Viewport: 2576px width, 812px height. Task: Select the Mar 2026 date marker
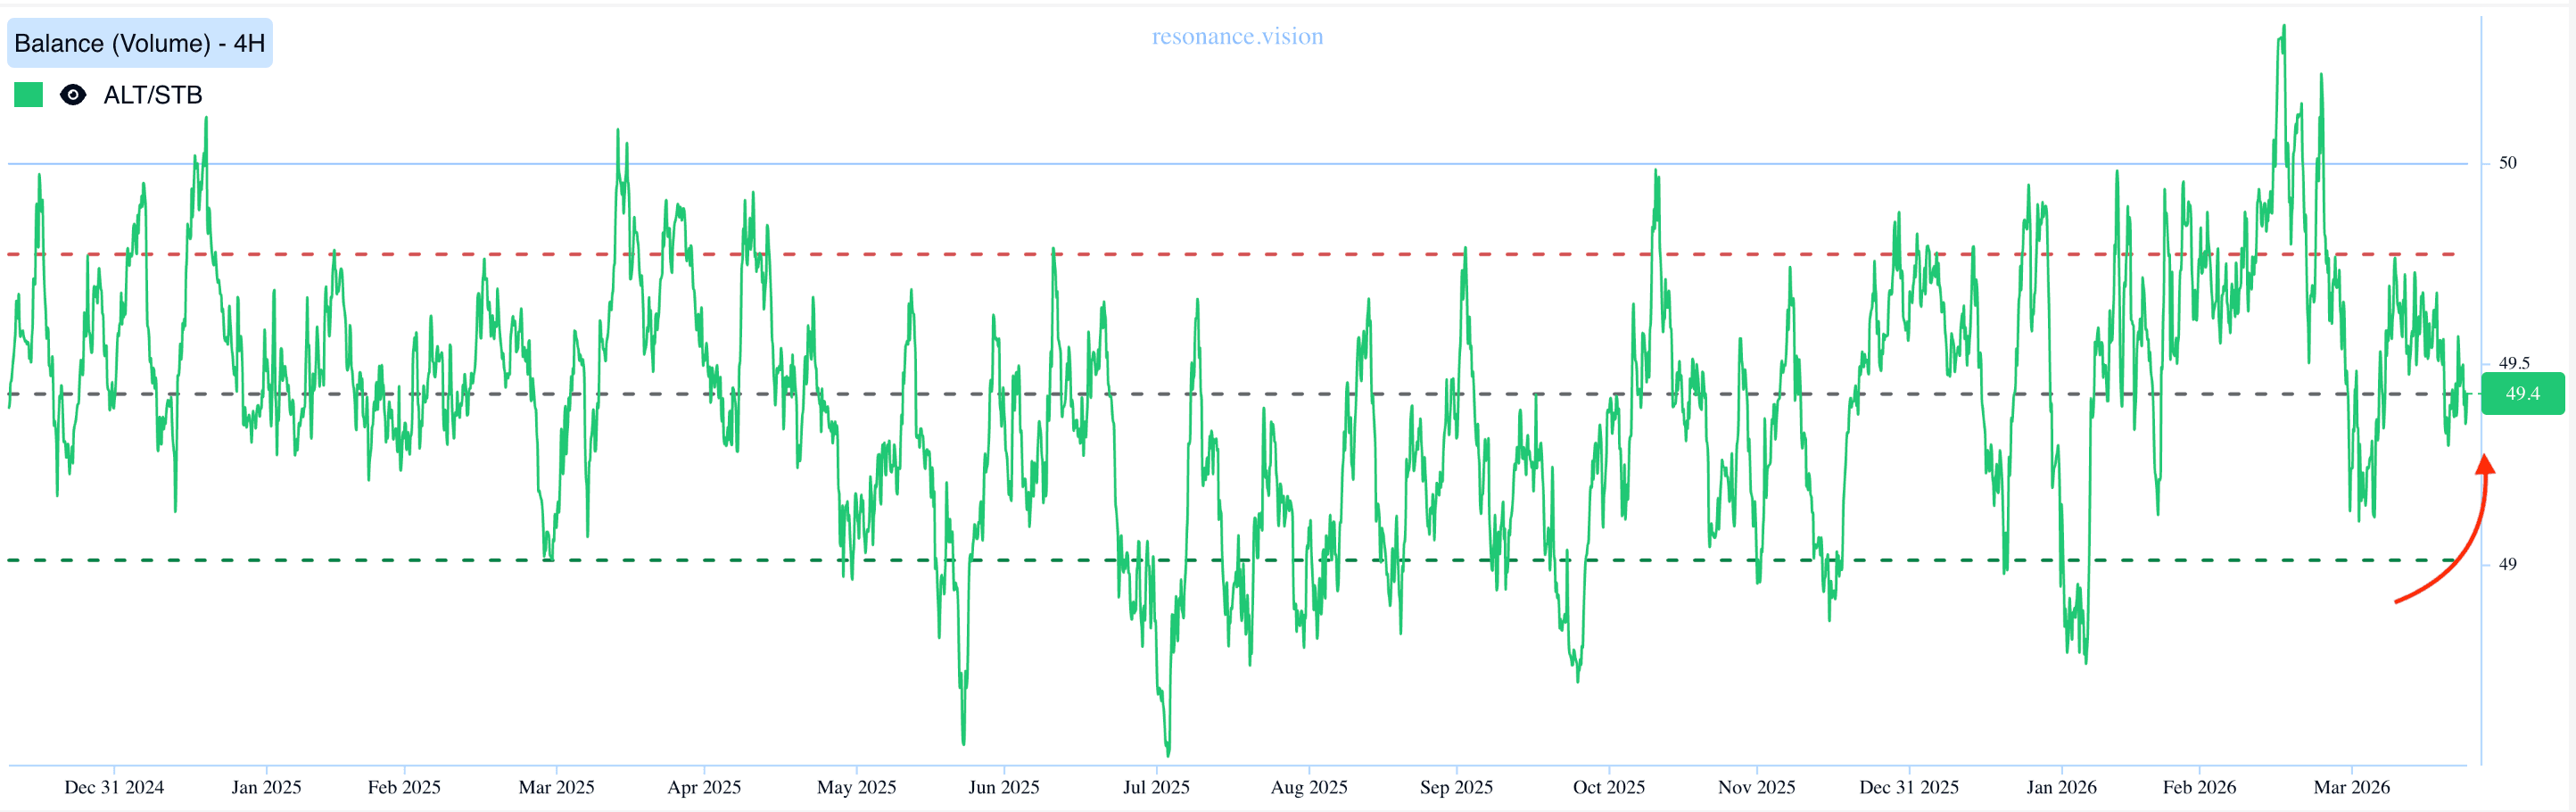pos(2351,787)
